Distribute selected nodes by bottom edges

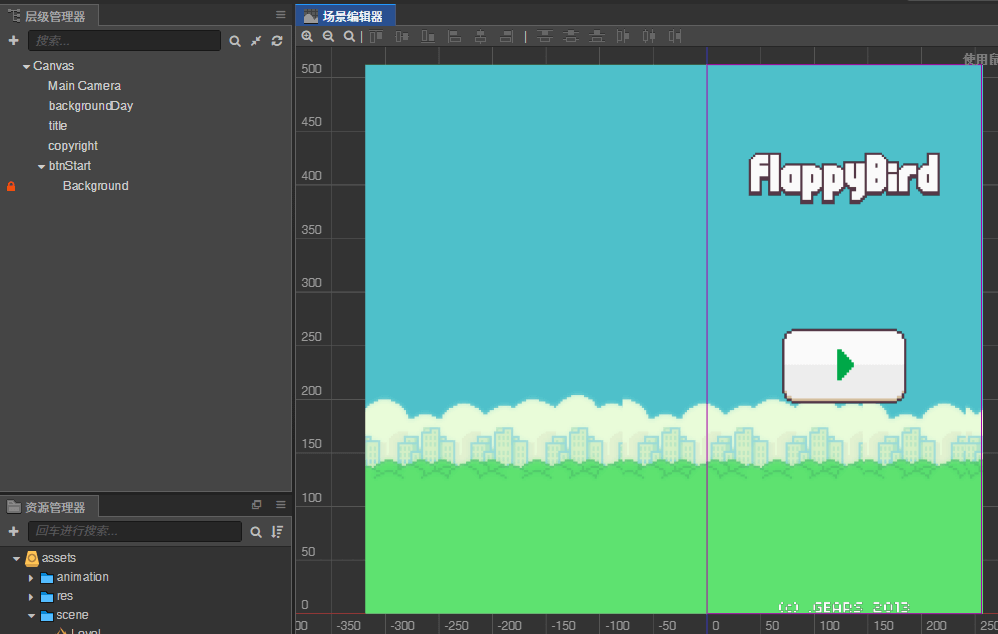[596, 36]
